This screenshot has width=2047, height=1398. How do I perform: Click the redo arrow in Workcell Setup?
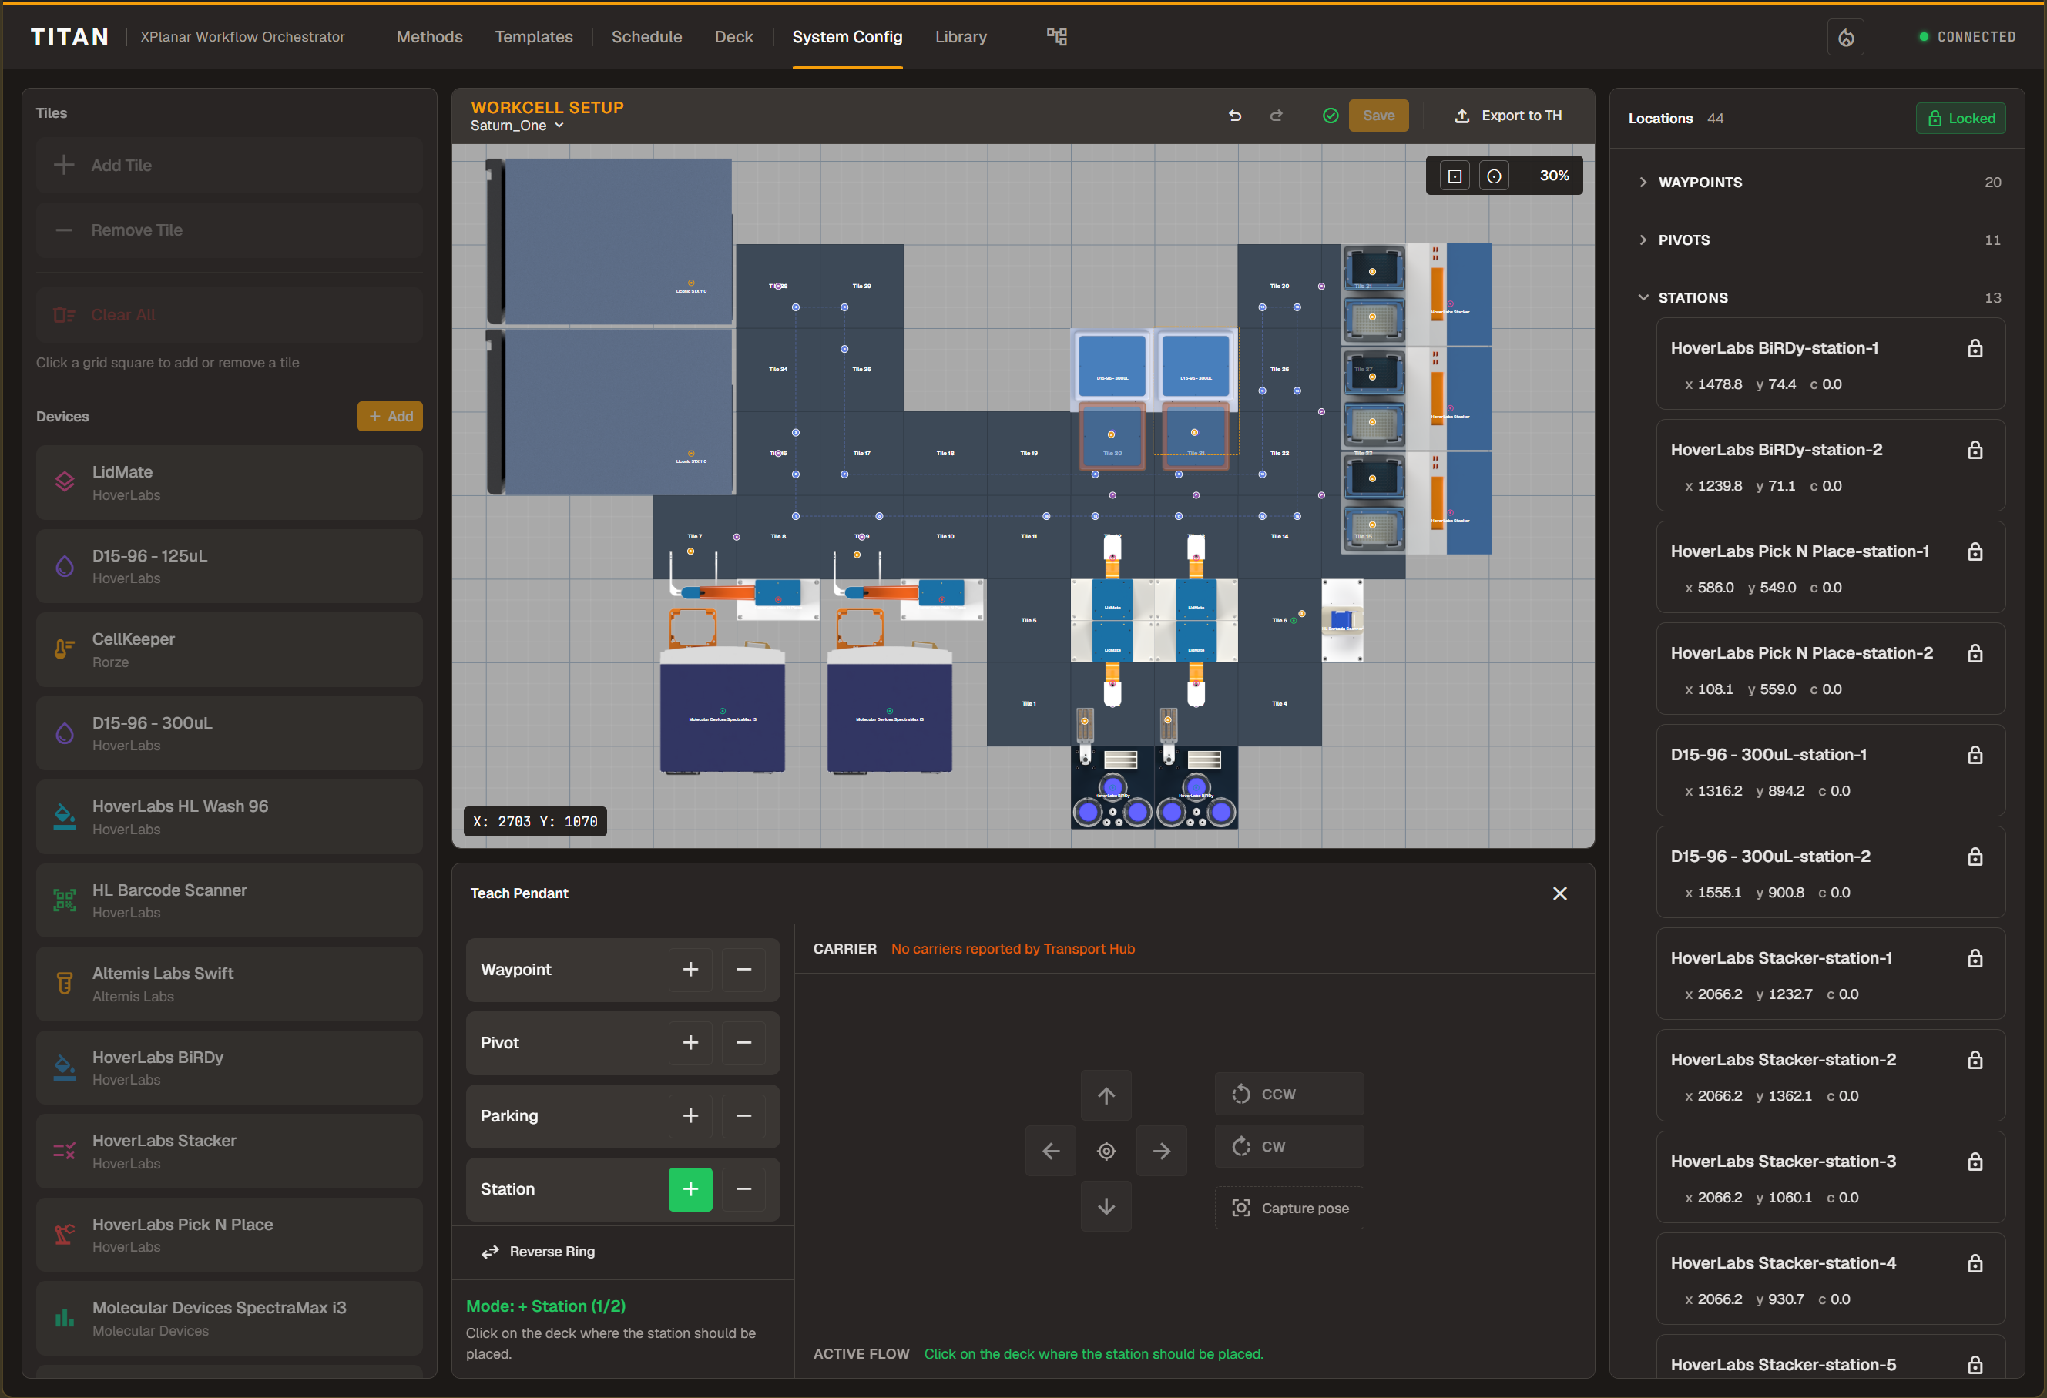1276,116
